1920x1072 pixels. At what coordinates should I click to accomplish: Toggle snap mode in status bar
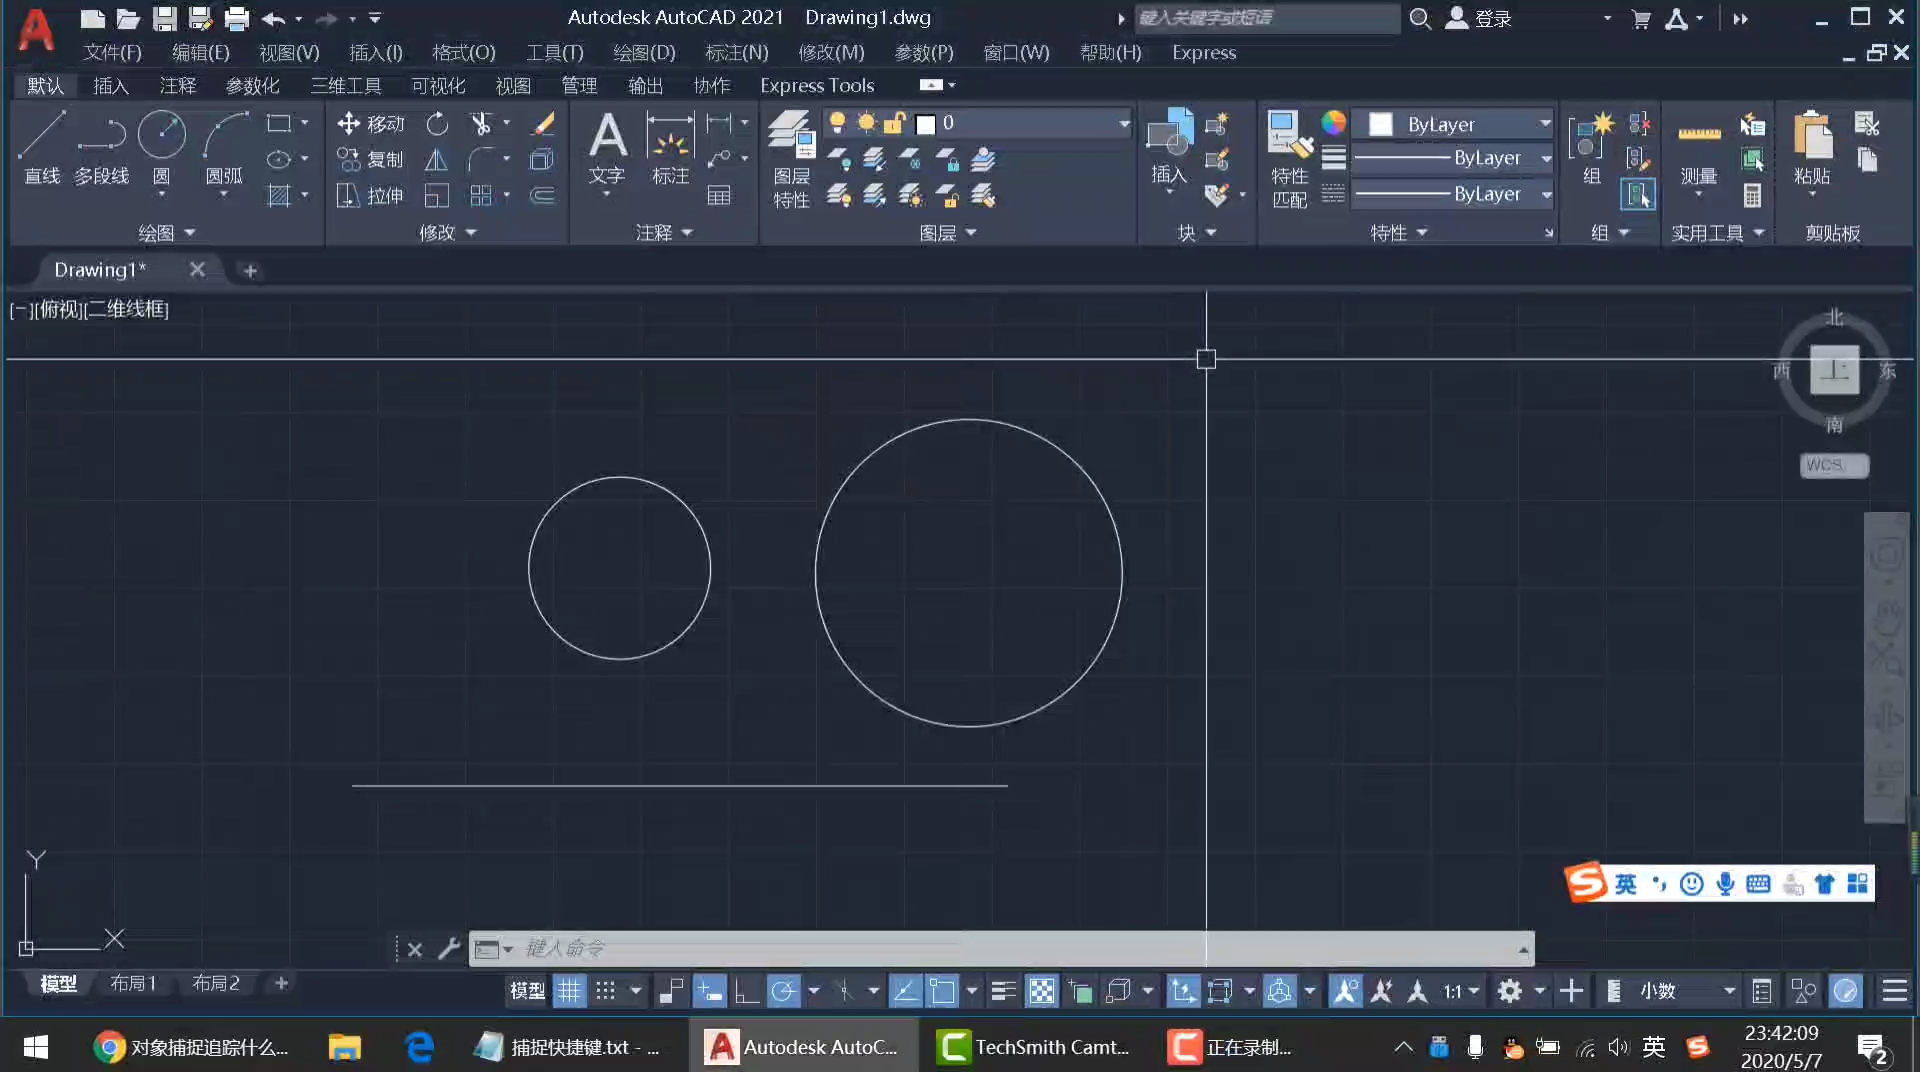[606, 991]
